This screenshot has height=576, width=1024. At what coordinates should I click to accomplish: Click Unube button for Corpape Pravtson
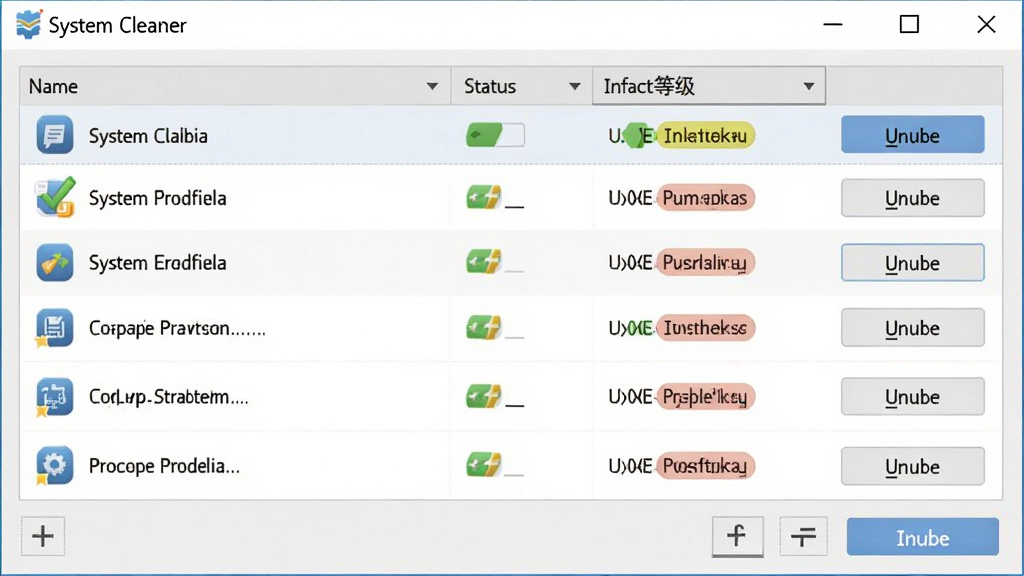pos(912,328)
